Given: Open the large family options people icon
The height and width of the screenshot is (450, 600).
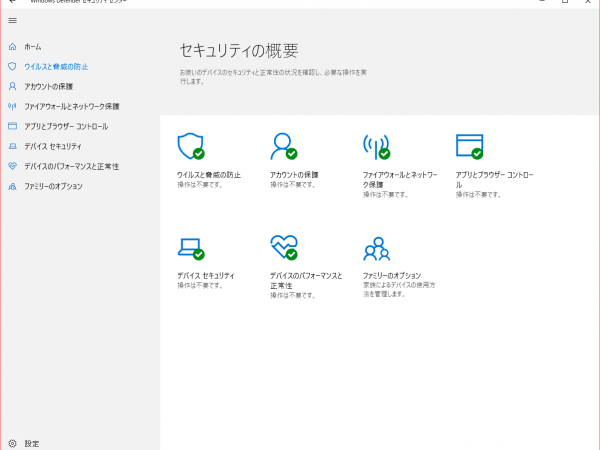Looking at the screenshot, I should tap(377, 249).
